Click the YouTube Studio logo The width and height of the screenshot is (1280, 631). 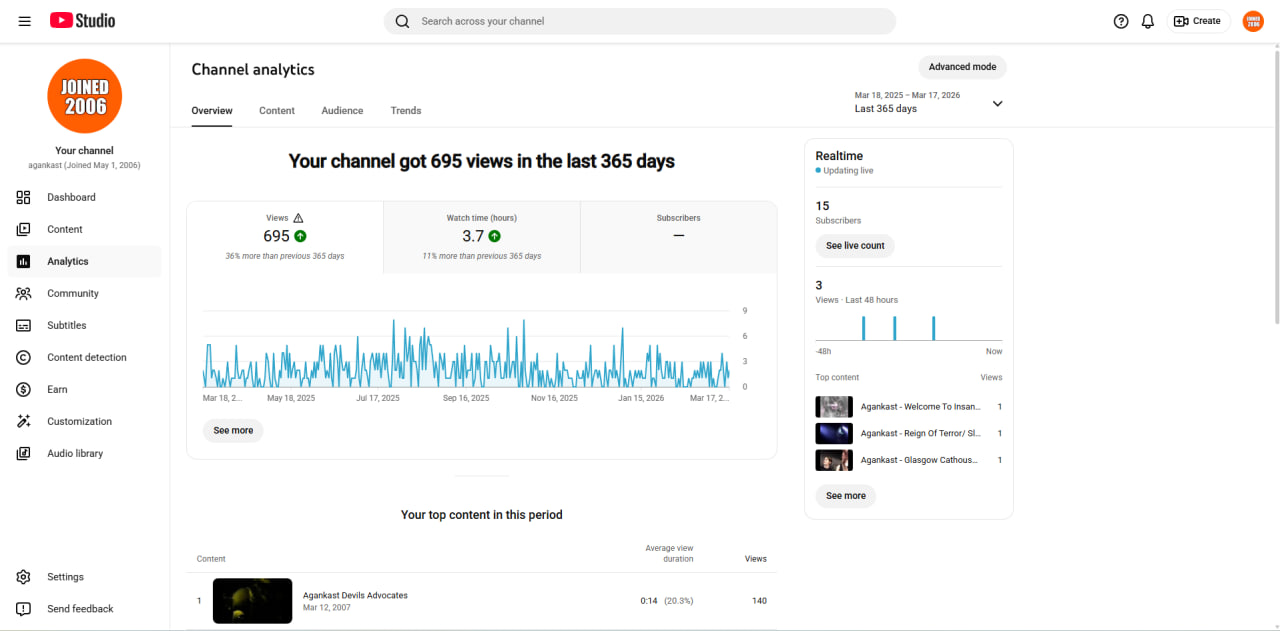82,21
